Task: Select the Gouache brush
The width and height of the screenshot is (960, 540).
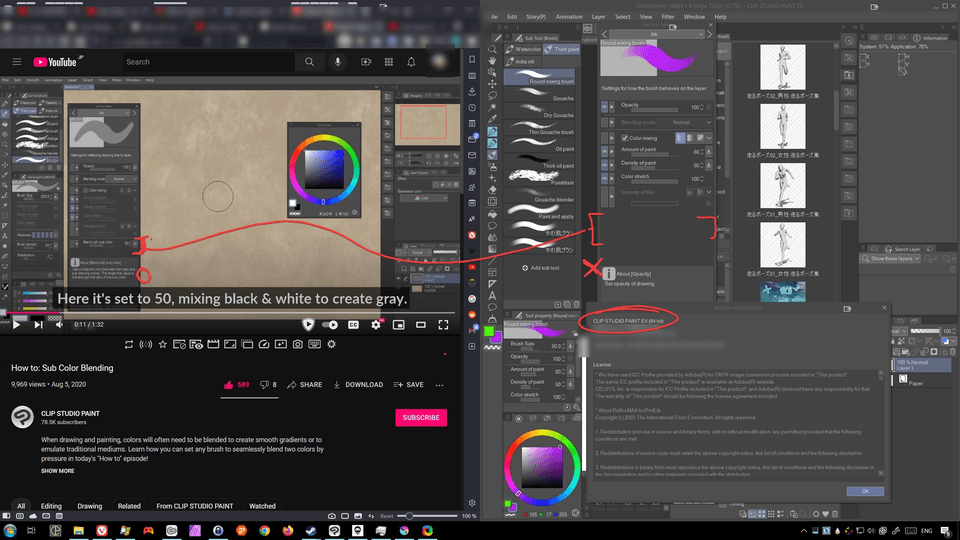Action: click(x=541, y=94)
